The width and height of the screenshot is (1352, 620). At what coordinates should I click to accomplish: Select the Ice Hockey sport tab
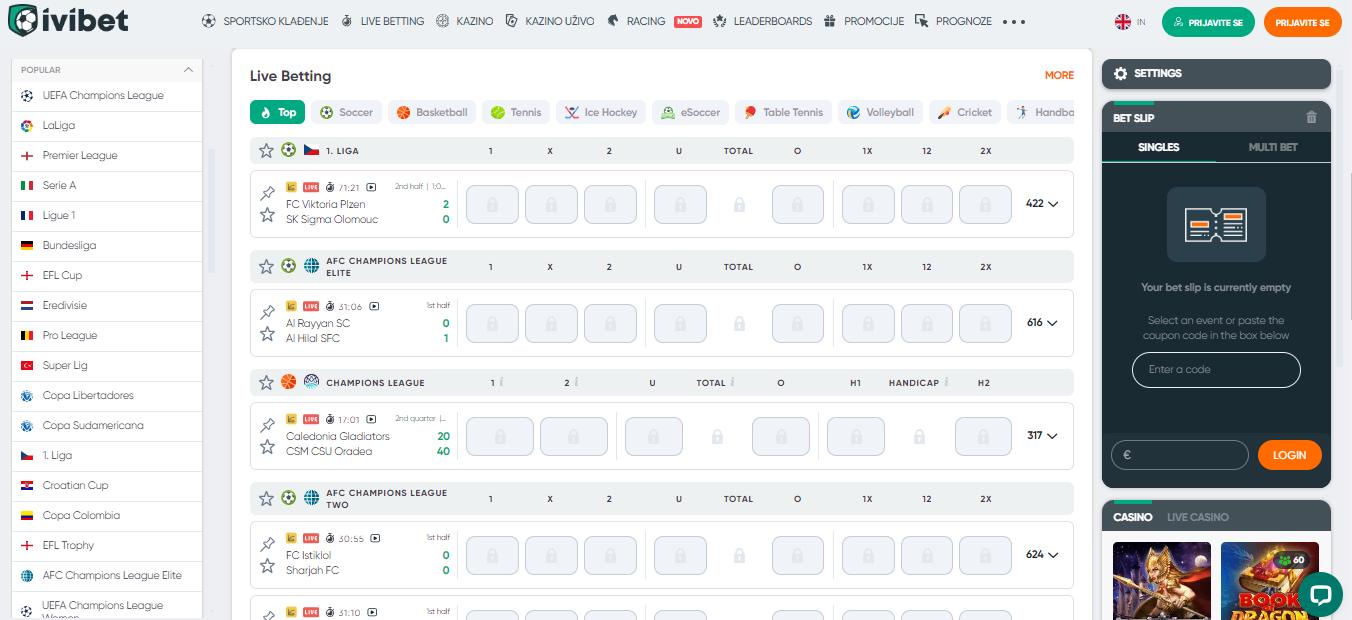point(600,113)
